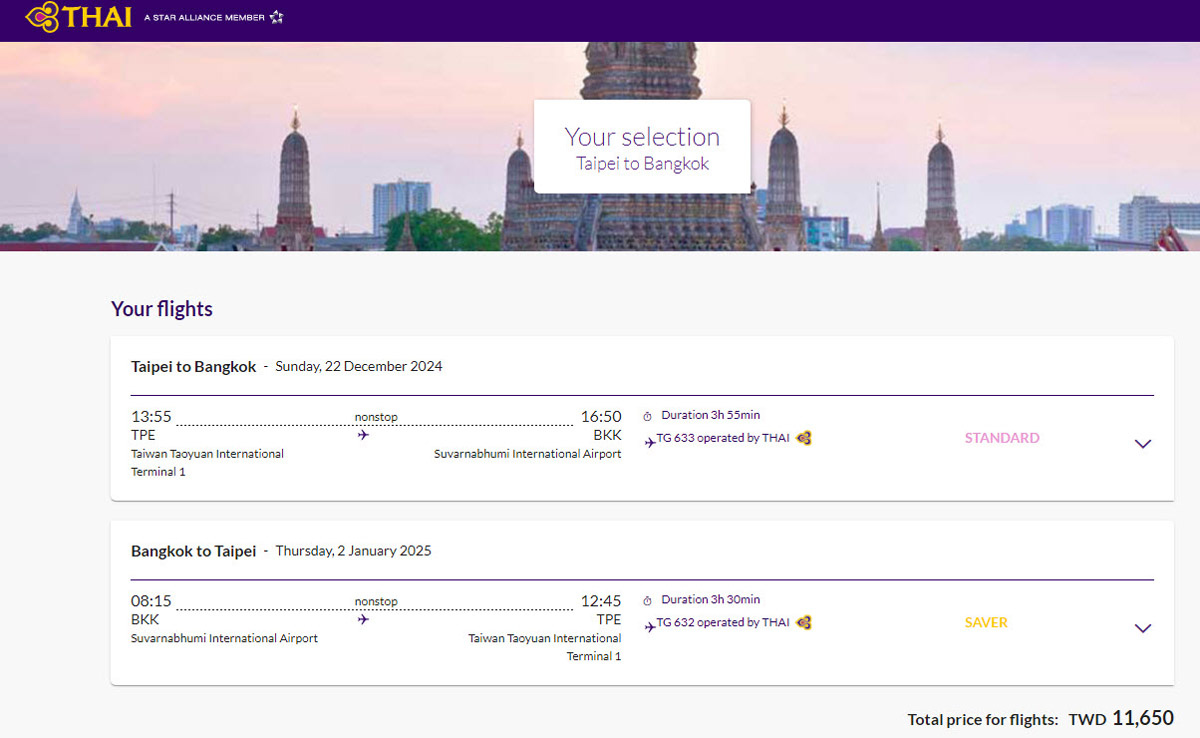The height and width of the screenshot is (738, 1200).
Task: Click 'Total price for flights:' label
Action: 983,719
